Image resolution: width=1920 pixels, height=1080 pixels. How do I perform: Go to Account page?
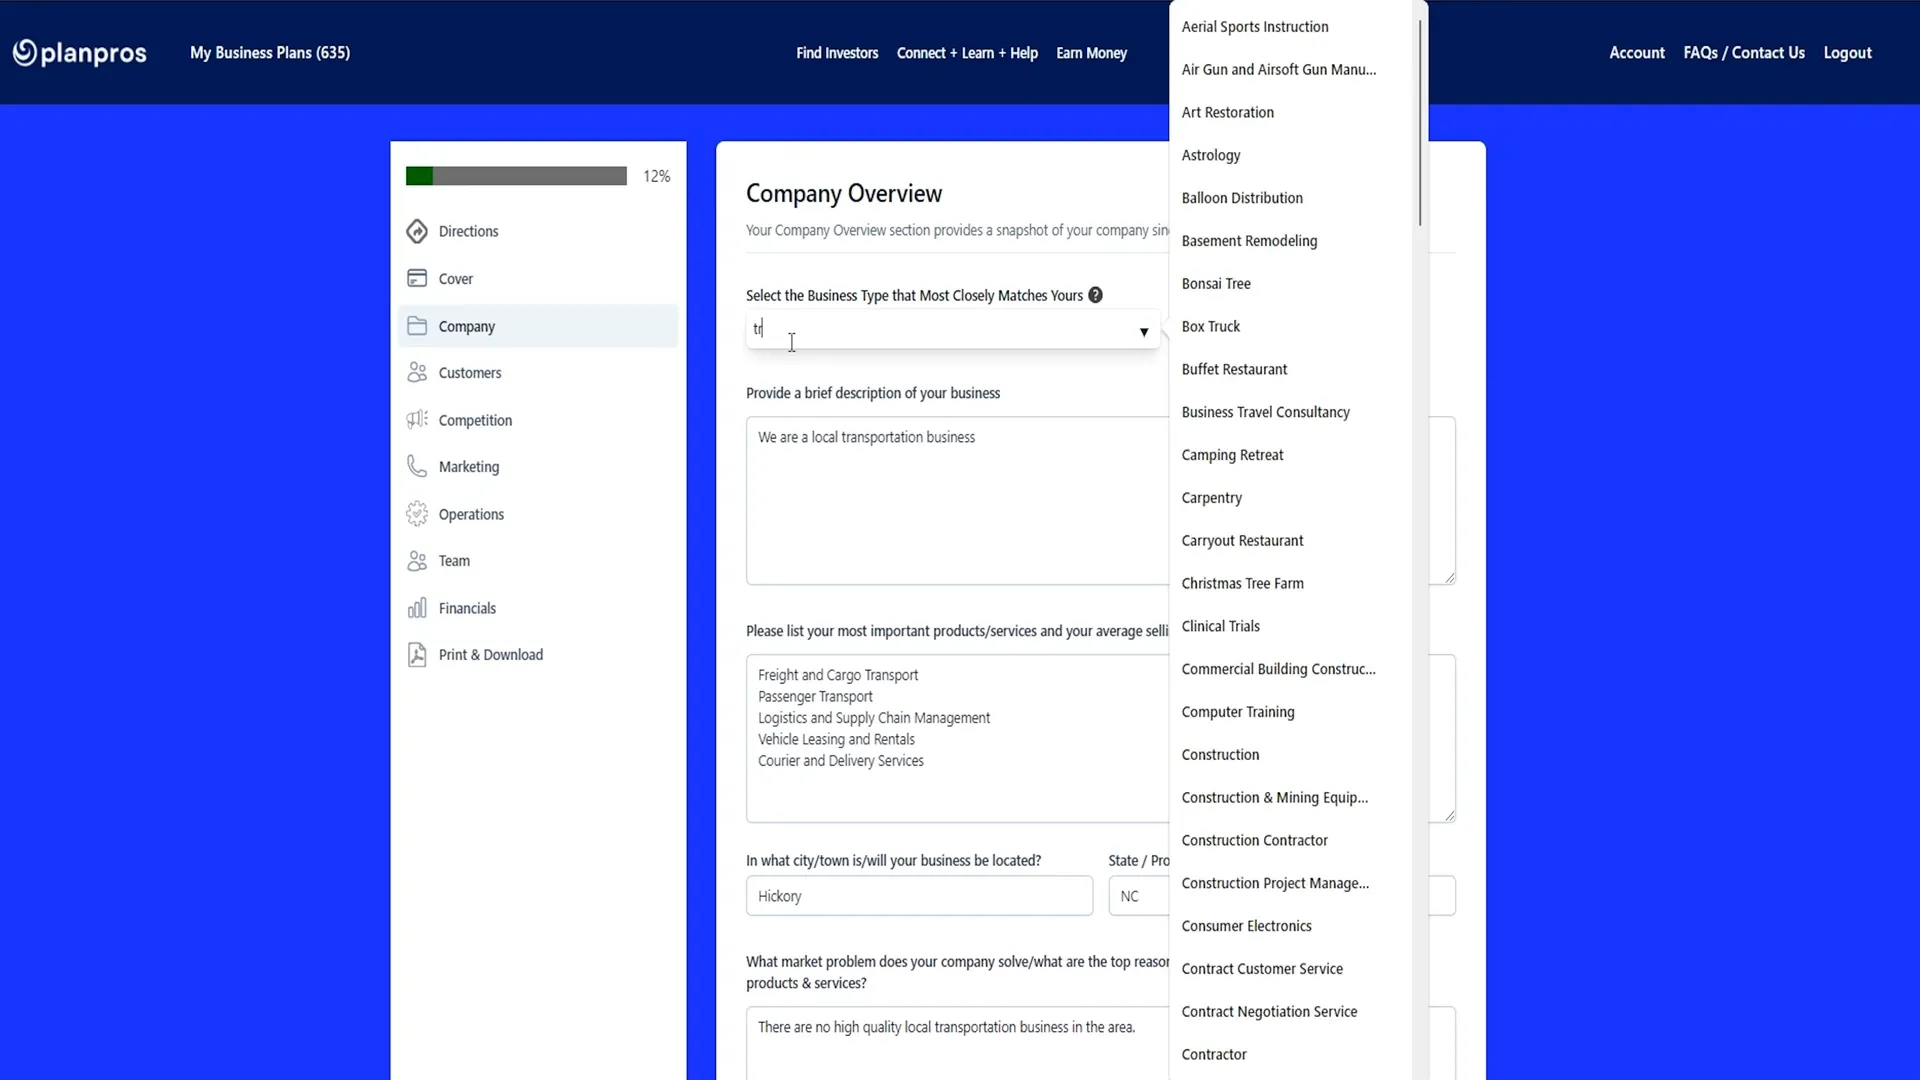pyautogui.click(x=1637, y=52)
